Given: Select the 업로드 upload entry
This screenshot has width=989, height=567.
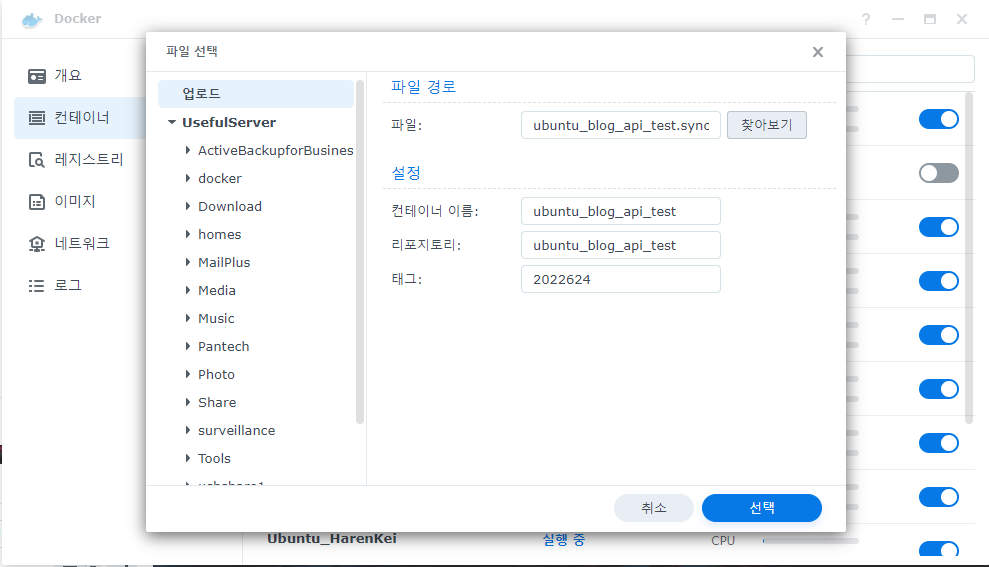Looking at the screenshot, I should [x=256, y=94].
